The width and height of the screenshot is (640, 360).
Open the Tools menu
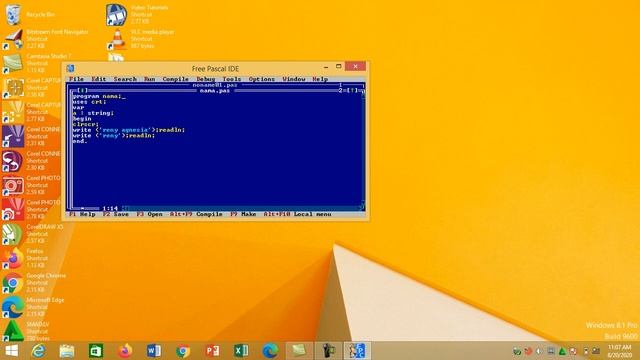(231, 79)
